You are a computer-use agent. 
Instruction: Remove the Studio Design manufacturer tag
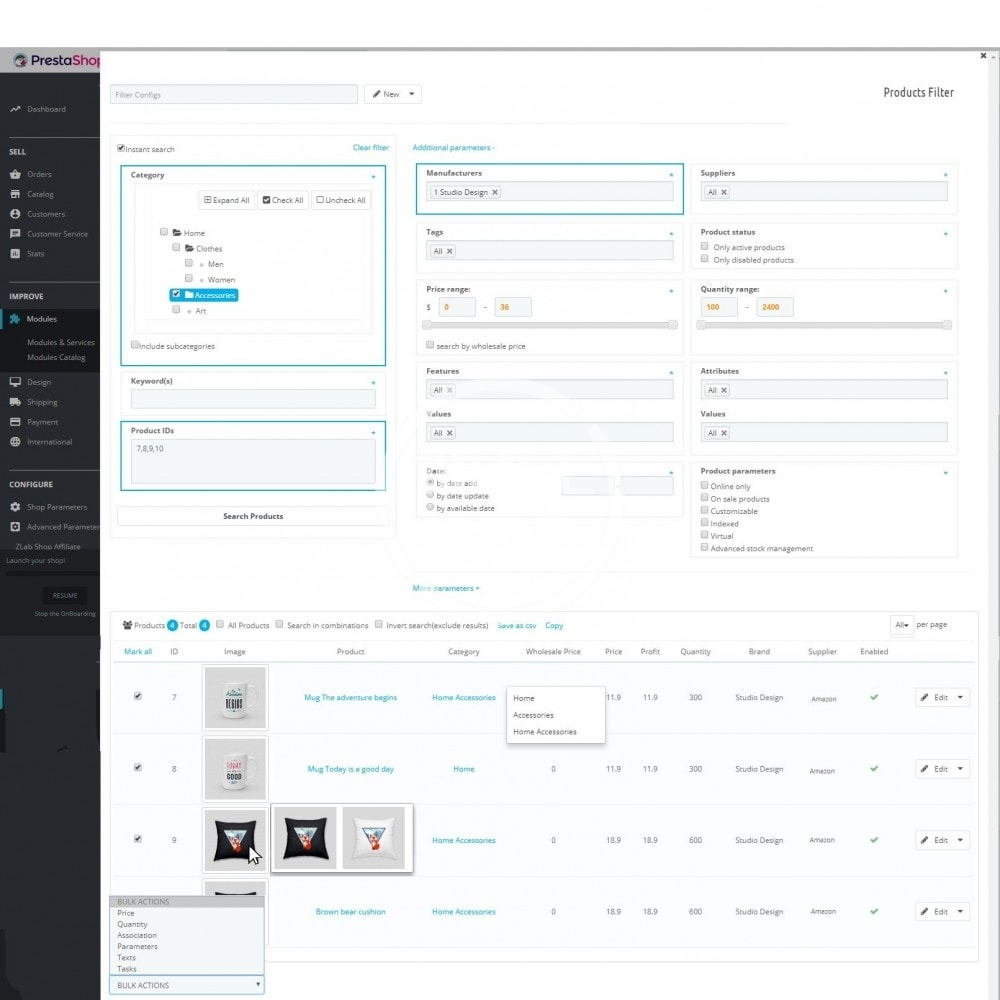click(495, 192)
